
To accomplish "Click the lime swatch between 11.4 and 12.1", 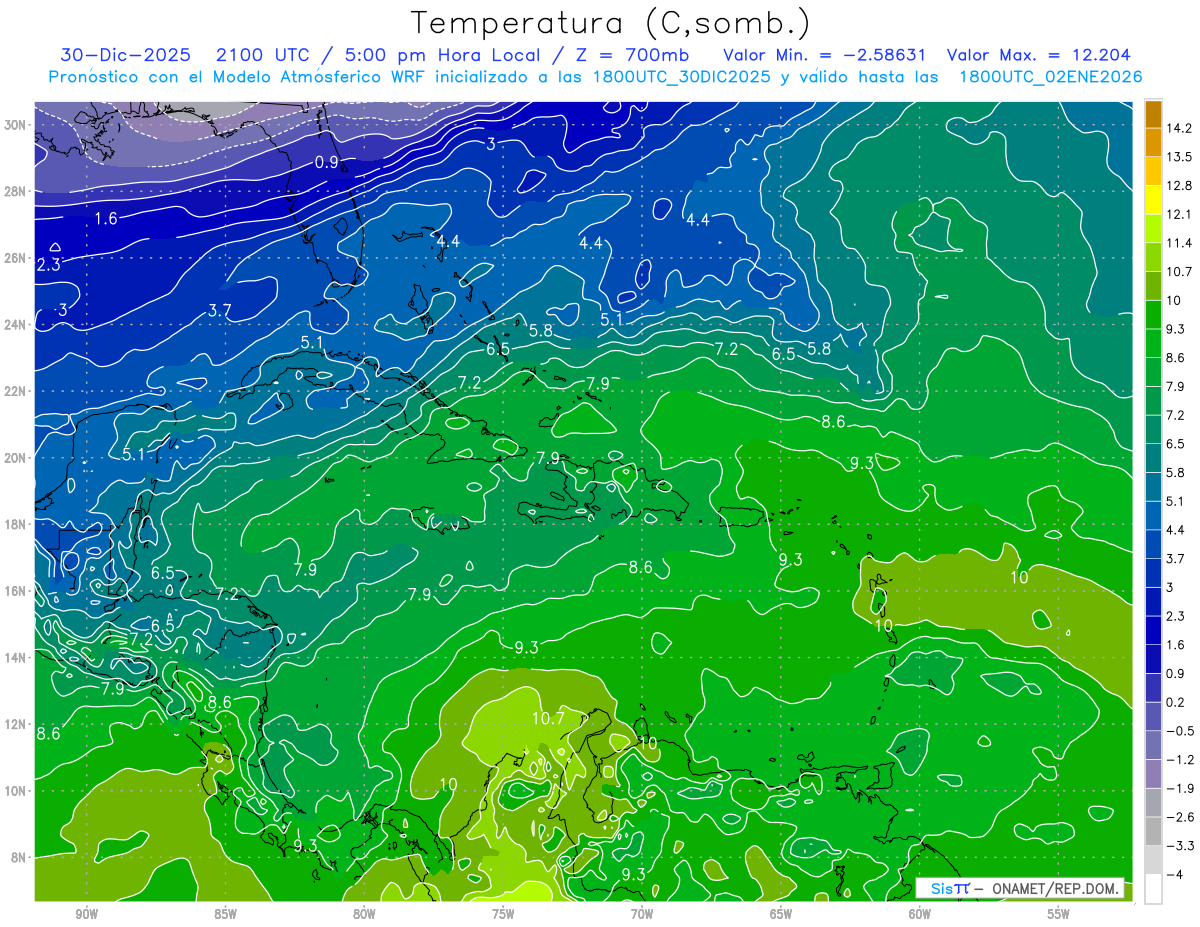I will pos(1153,228).
